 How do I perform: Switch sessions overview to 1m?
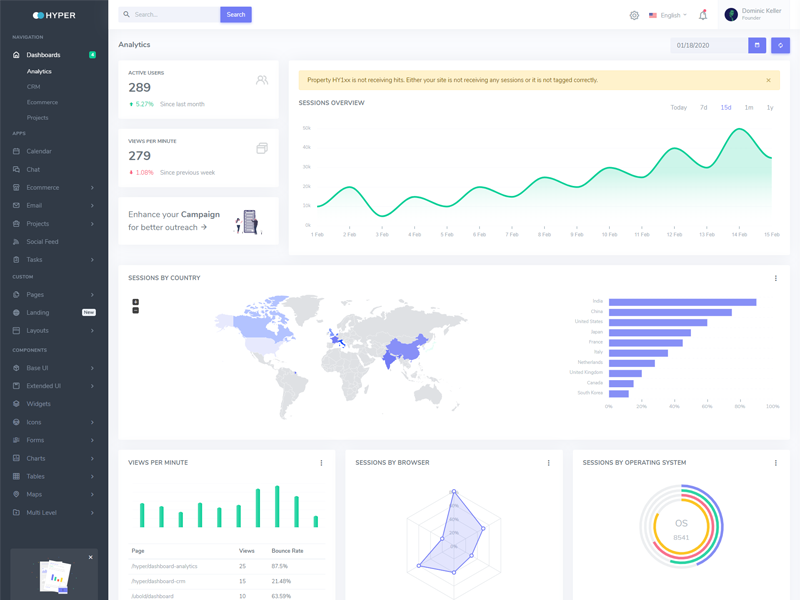pos(748,107)
